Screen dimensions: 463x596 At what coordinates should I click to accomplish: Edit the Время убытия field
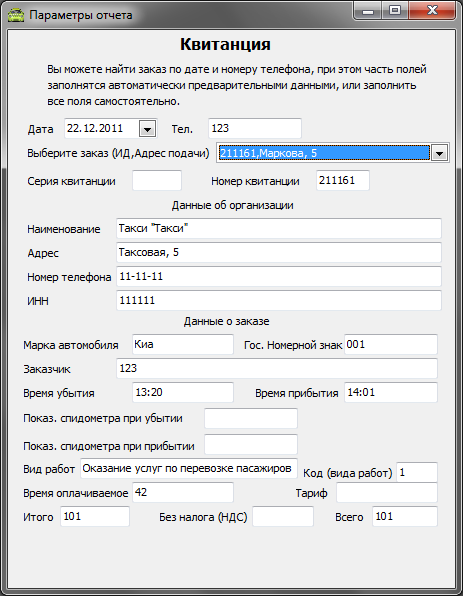pyautogui.click(x=182, y=392)
